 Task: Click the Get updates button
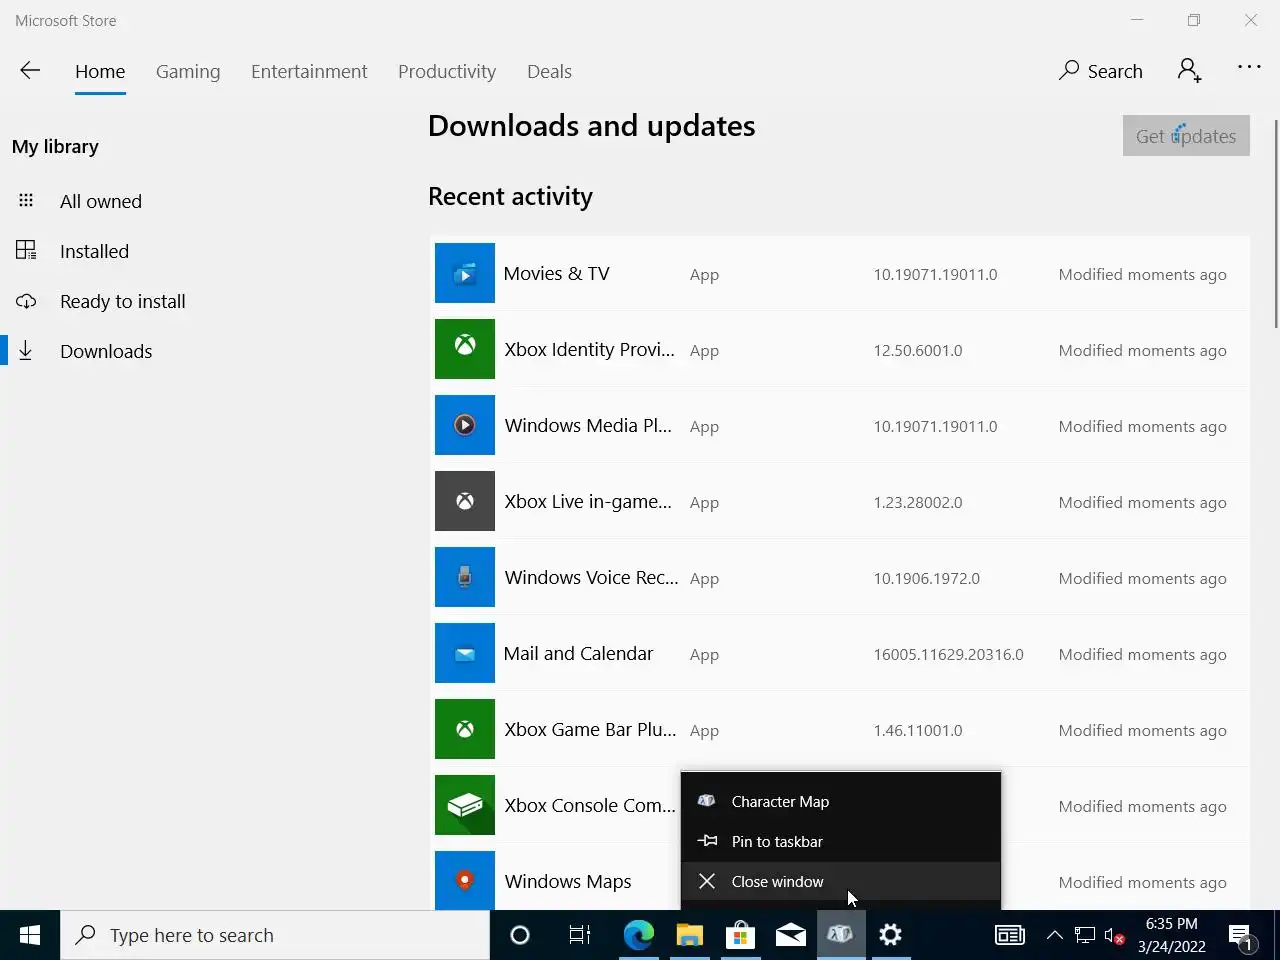pyautogui.click(x=1186, y=136)
